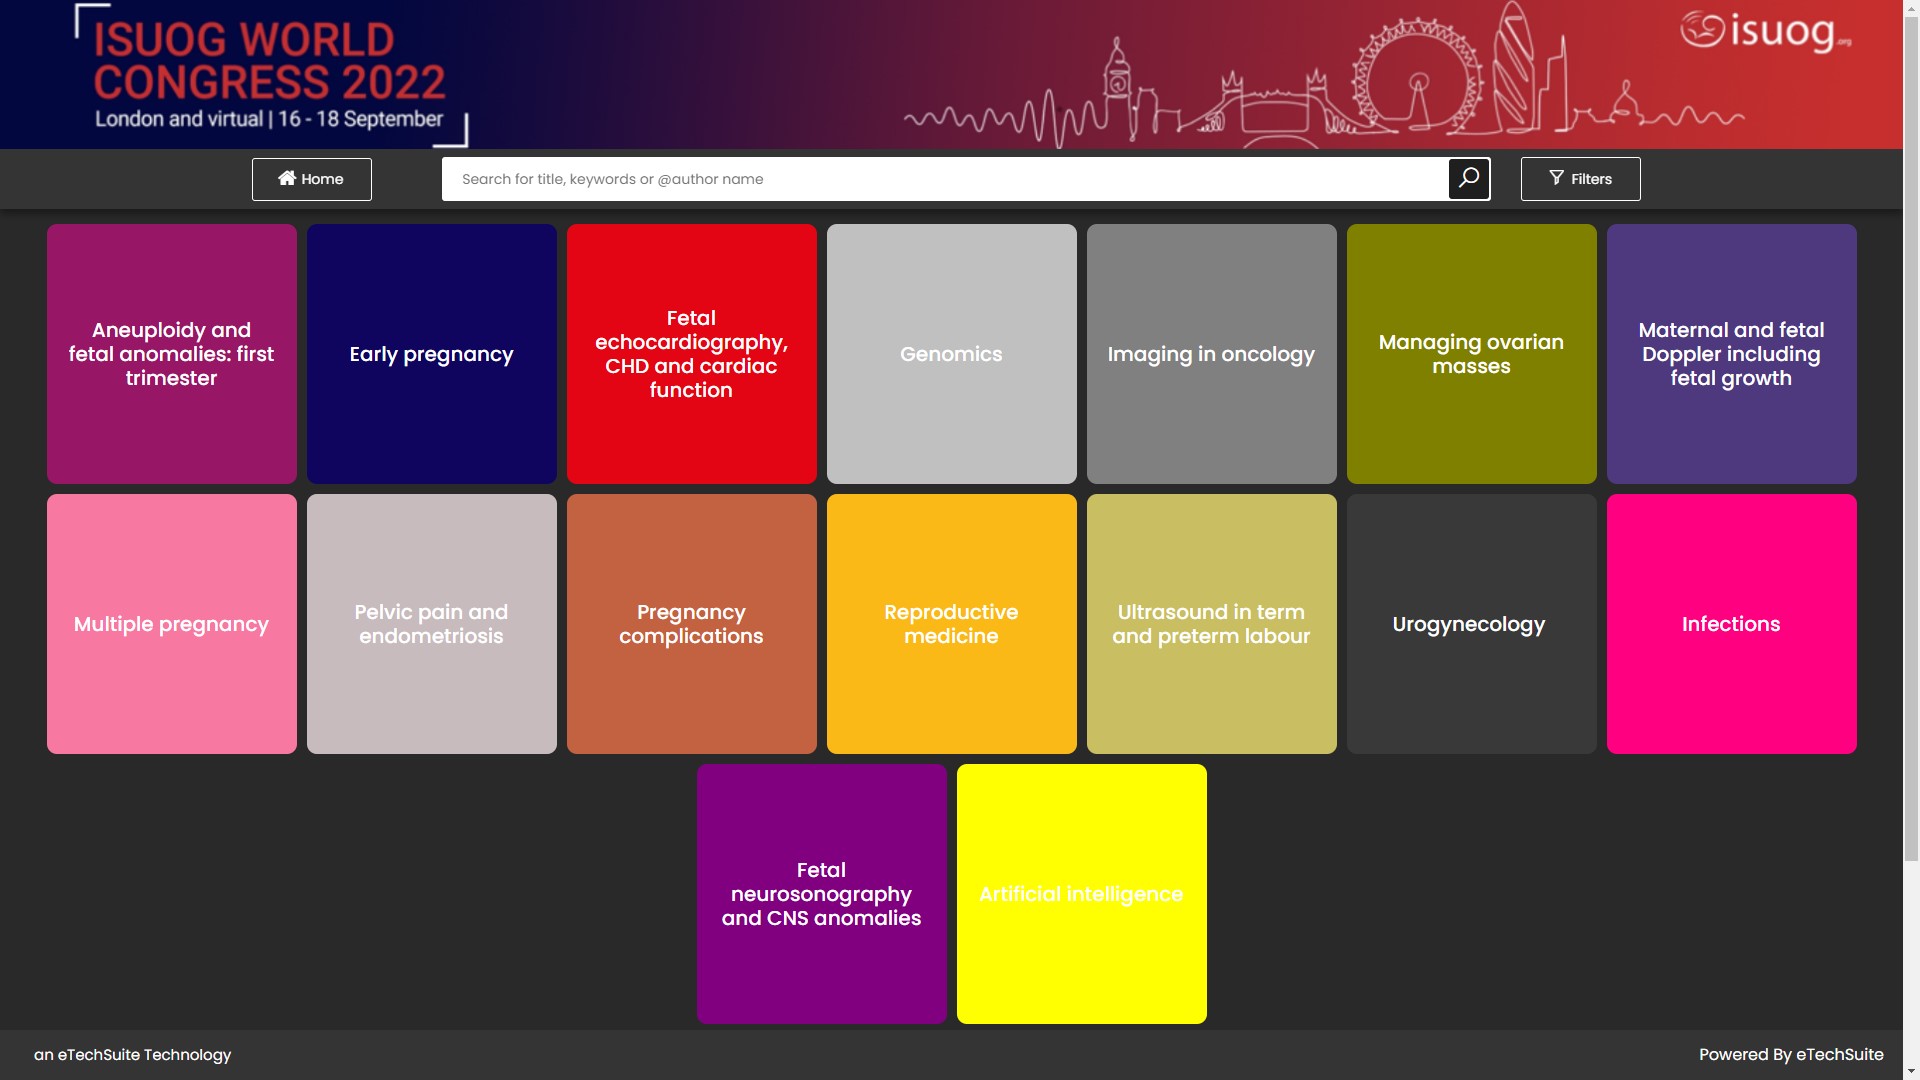Click the Home button with house icon
Screen dimensions: 1920x1080
point(311,179)
